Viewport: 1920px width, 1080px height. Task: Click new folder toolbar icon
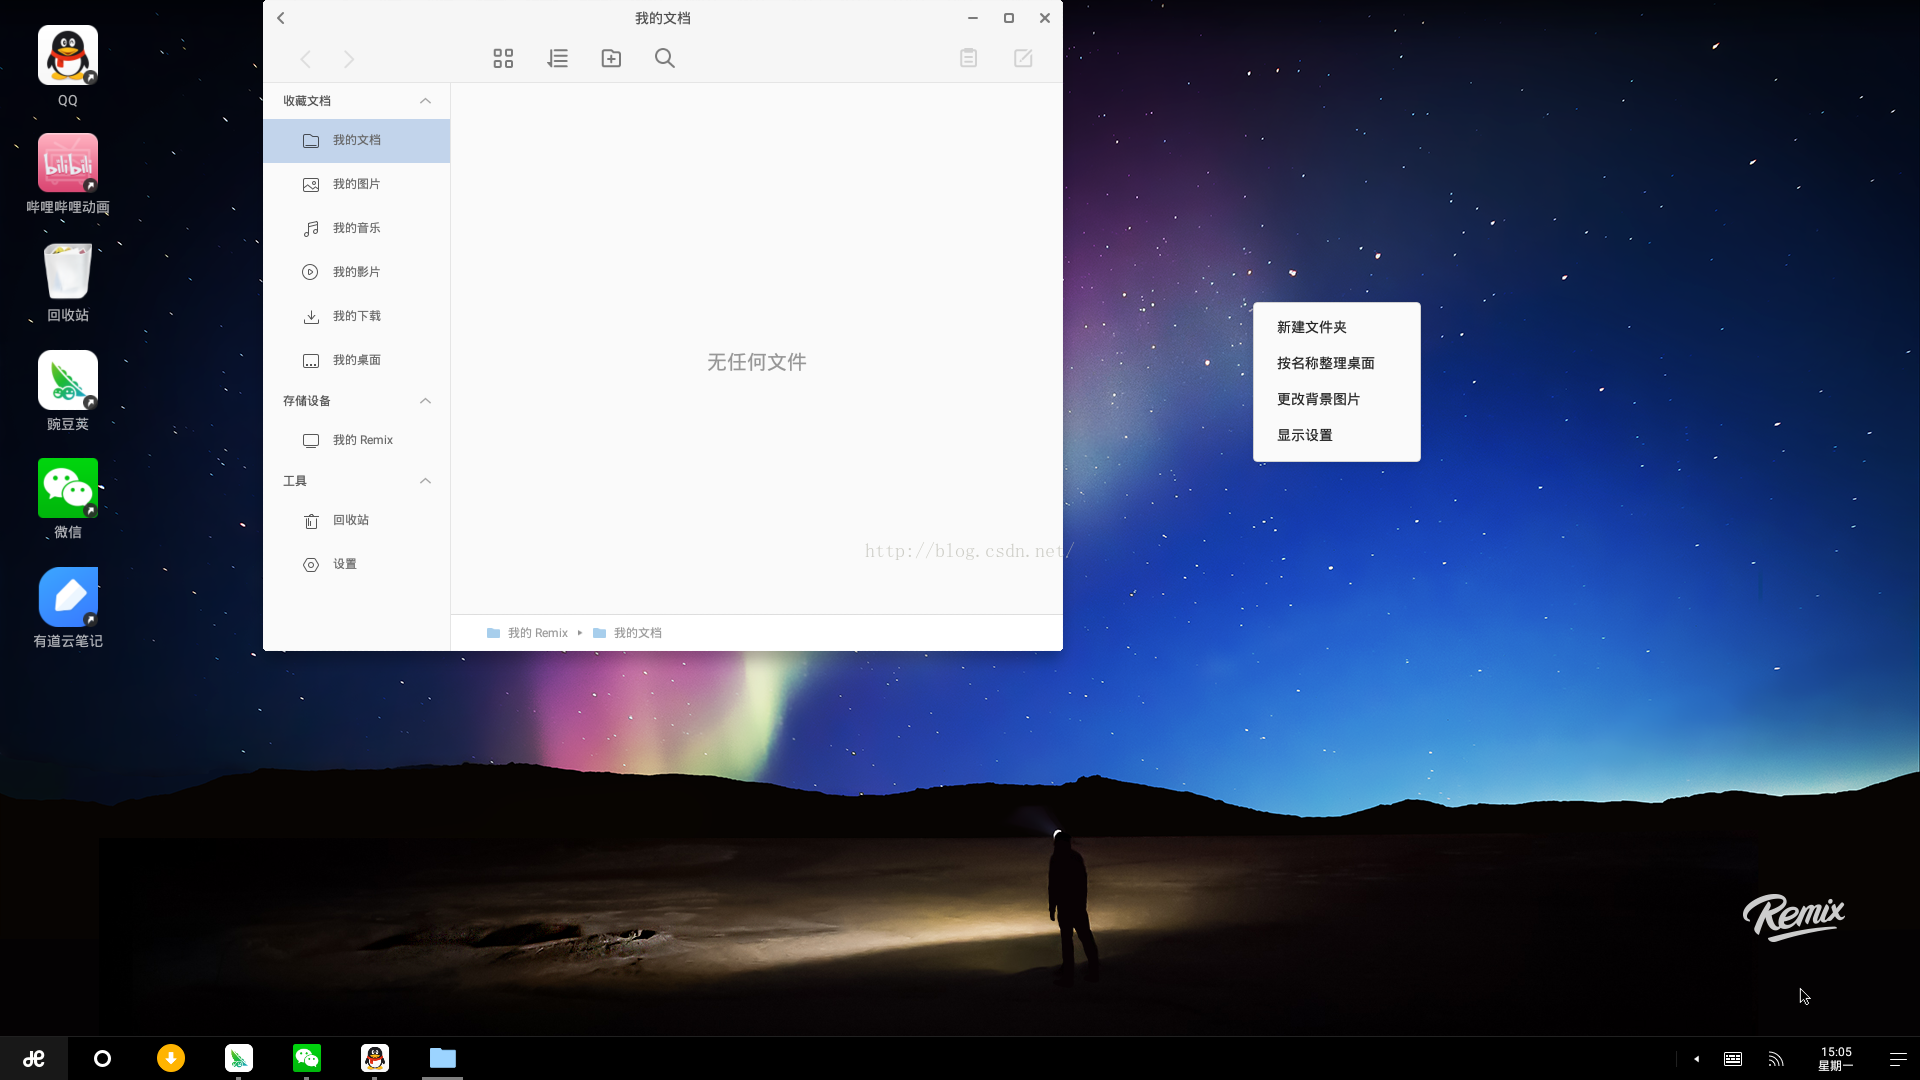point(611,59)
